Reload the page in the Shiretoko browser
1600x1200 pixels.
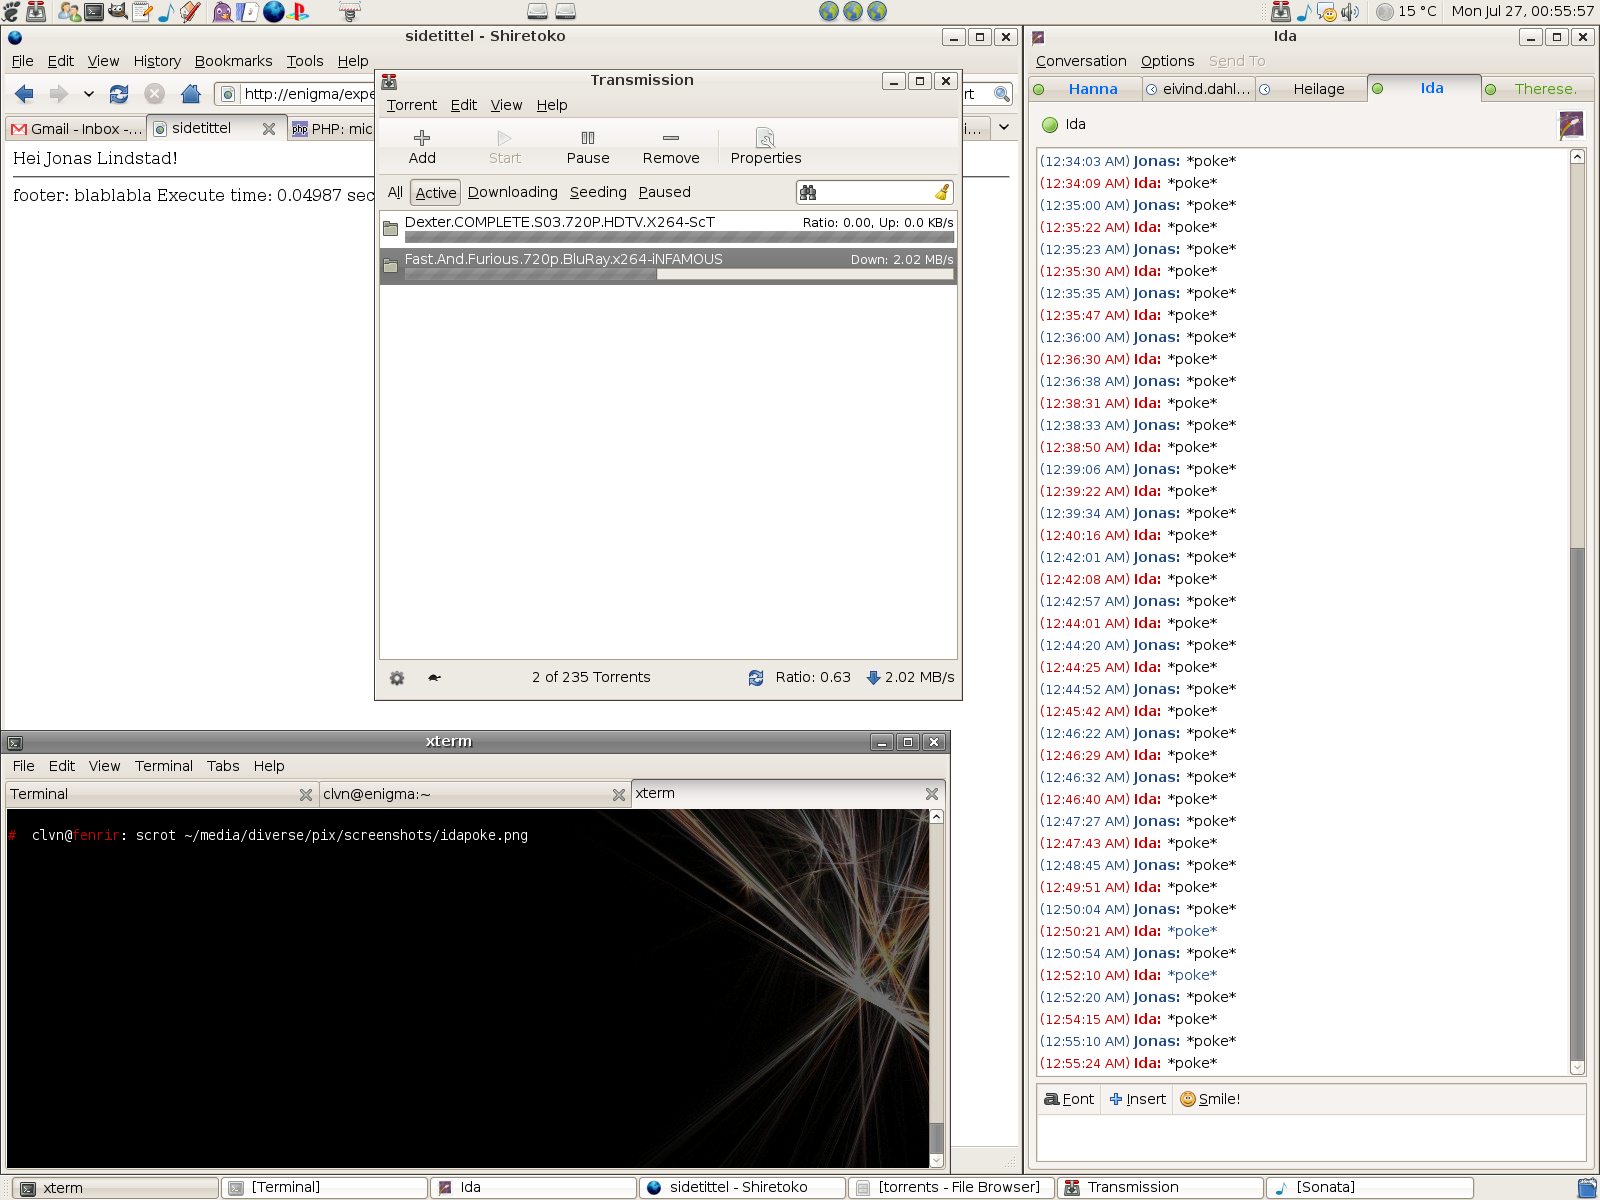(119, 94)
